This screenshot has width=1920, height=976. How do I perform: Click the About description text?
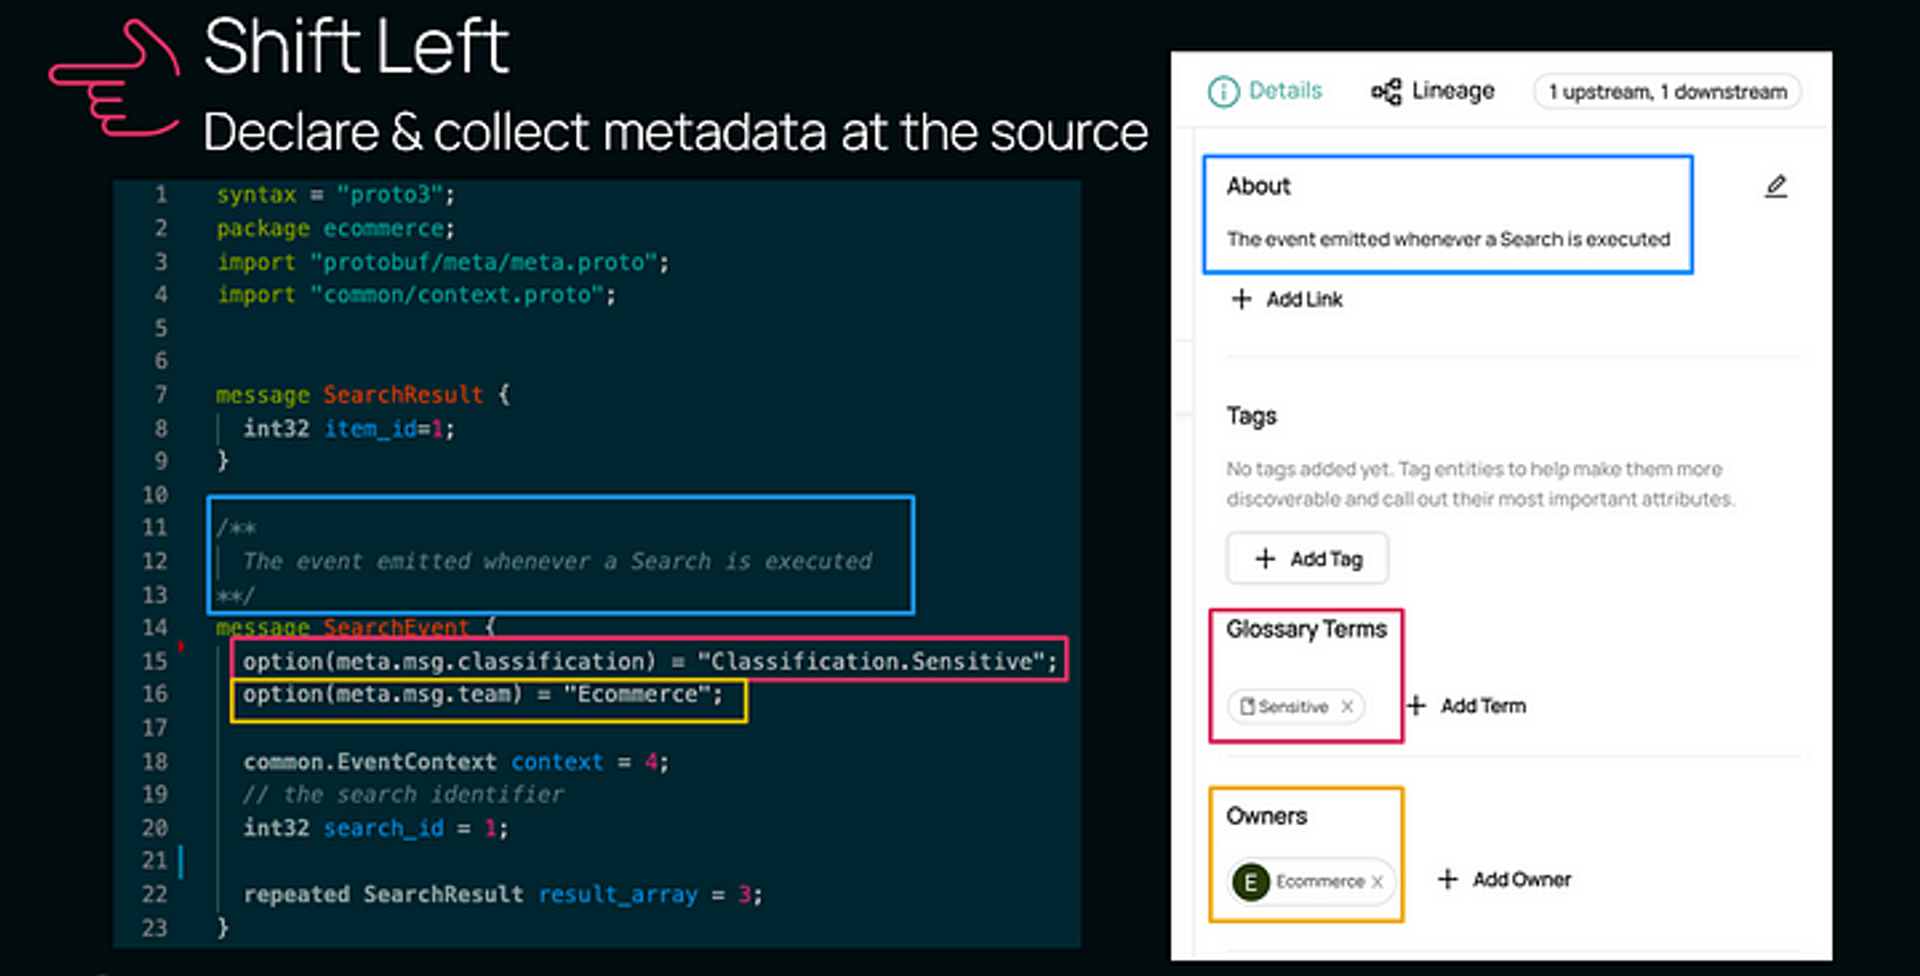(x=1448, y=239)
